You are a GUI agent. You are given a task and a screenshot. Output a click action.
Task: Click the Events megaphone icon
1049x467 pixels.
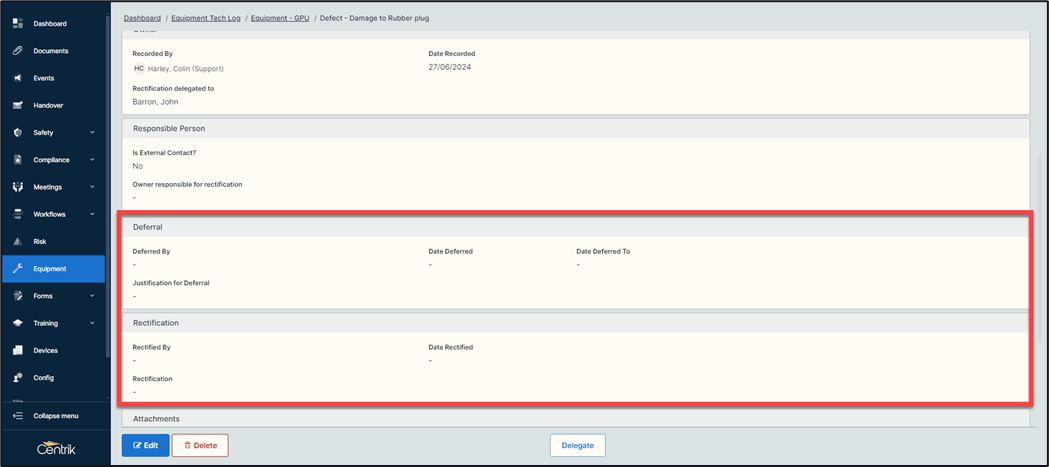[18, 78]
